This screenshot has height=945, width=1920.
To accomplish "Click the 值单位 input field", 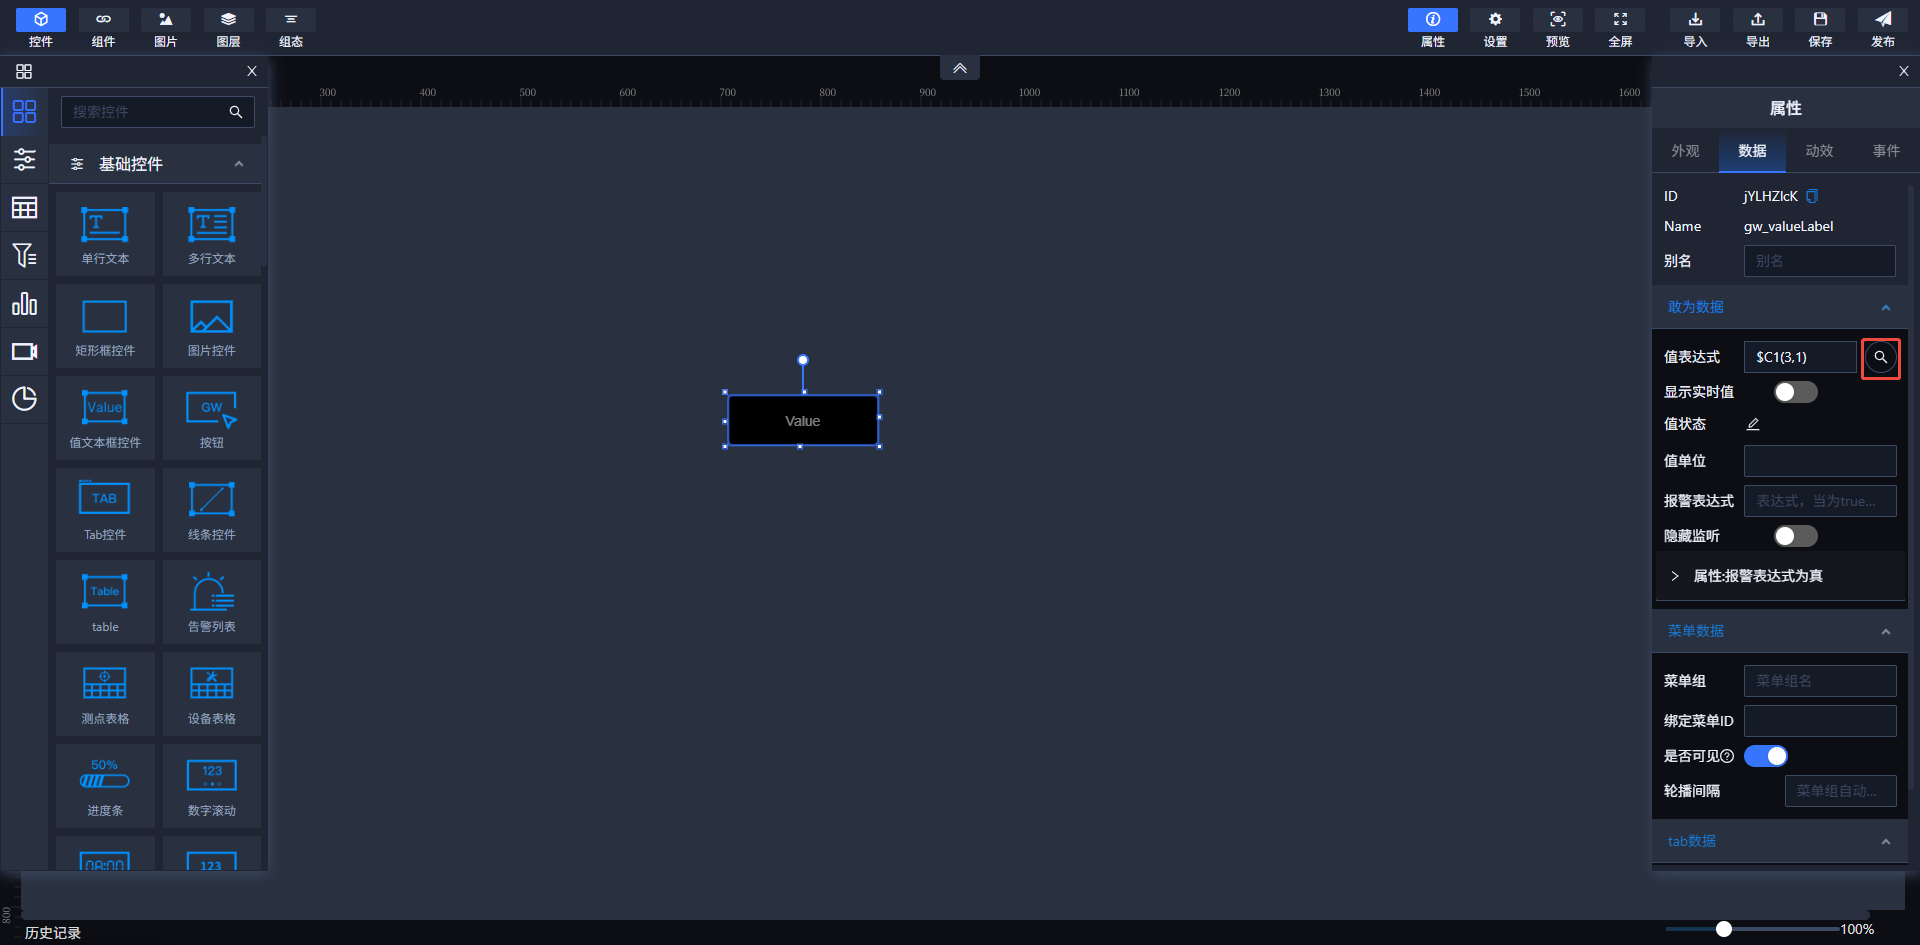I will coord(1820,461).
